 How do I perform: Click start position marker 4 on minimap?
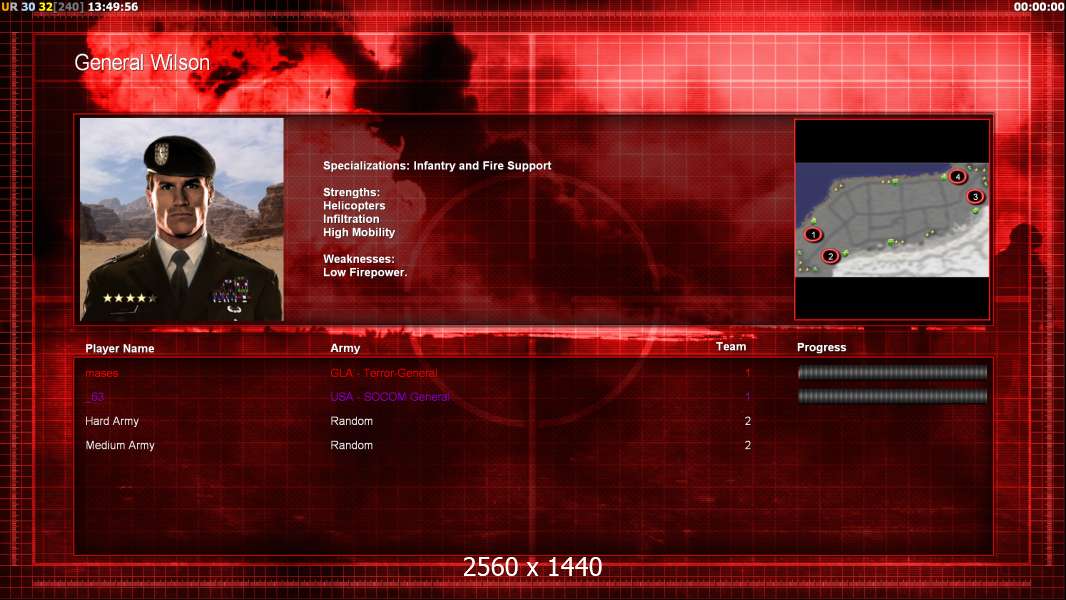[x=957, y=177]
